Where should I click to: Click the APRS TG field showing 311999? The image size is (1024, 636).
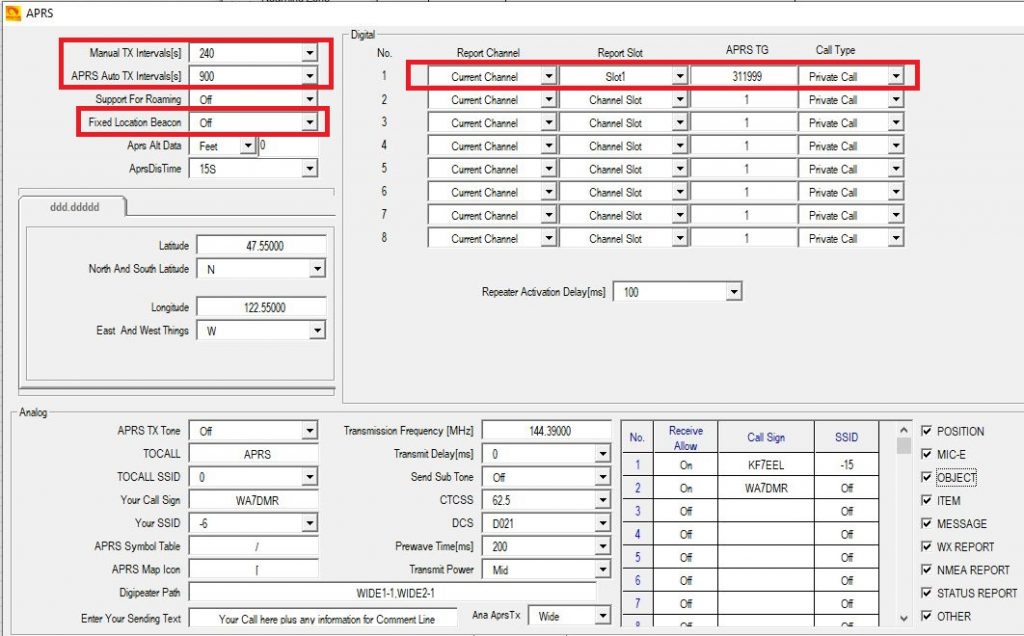[x=745, y=76]
